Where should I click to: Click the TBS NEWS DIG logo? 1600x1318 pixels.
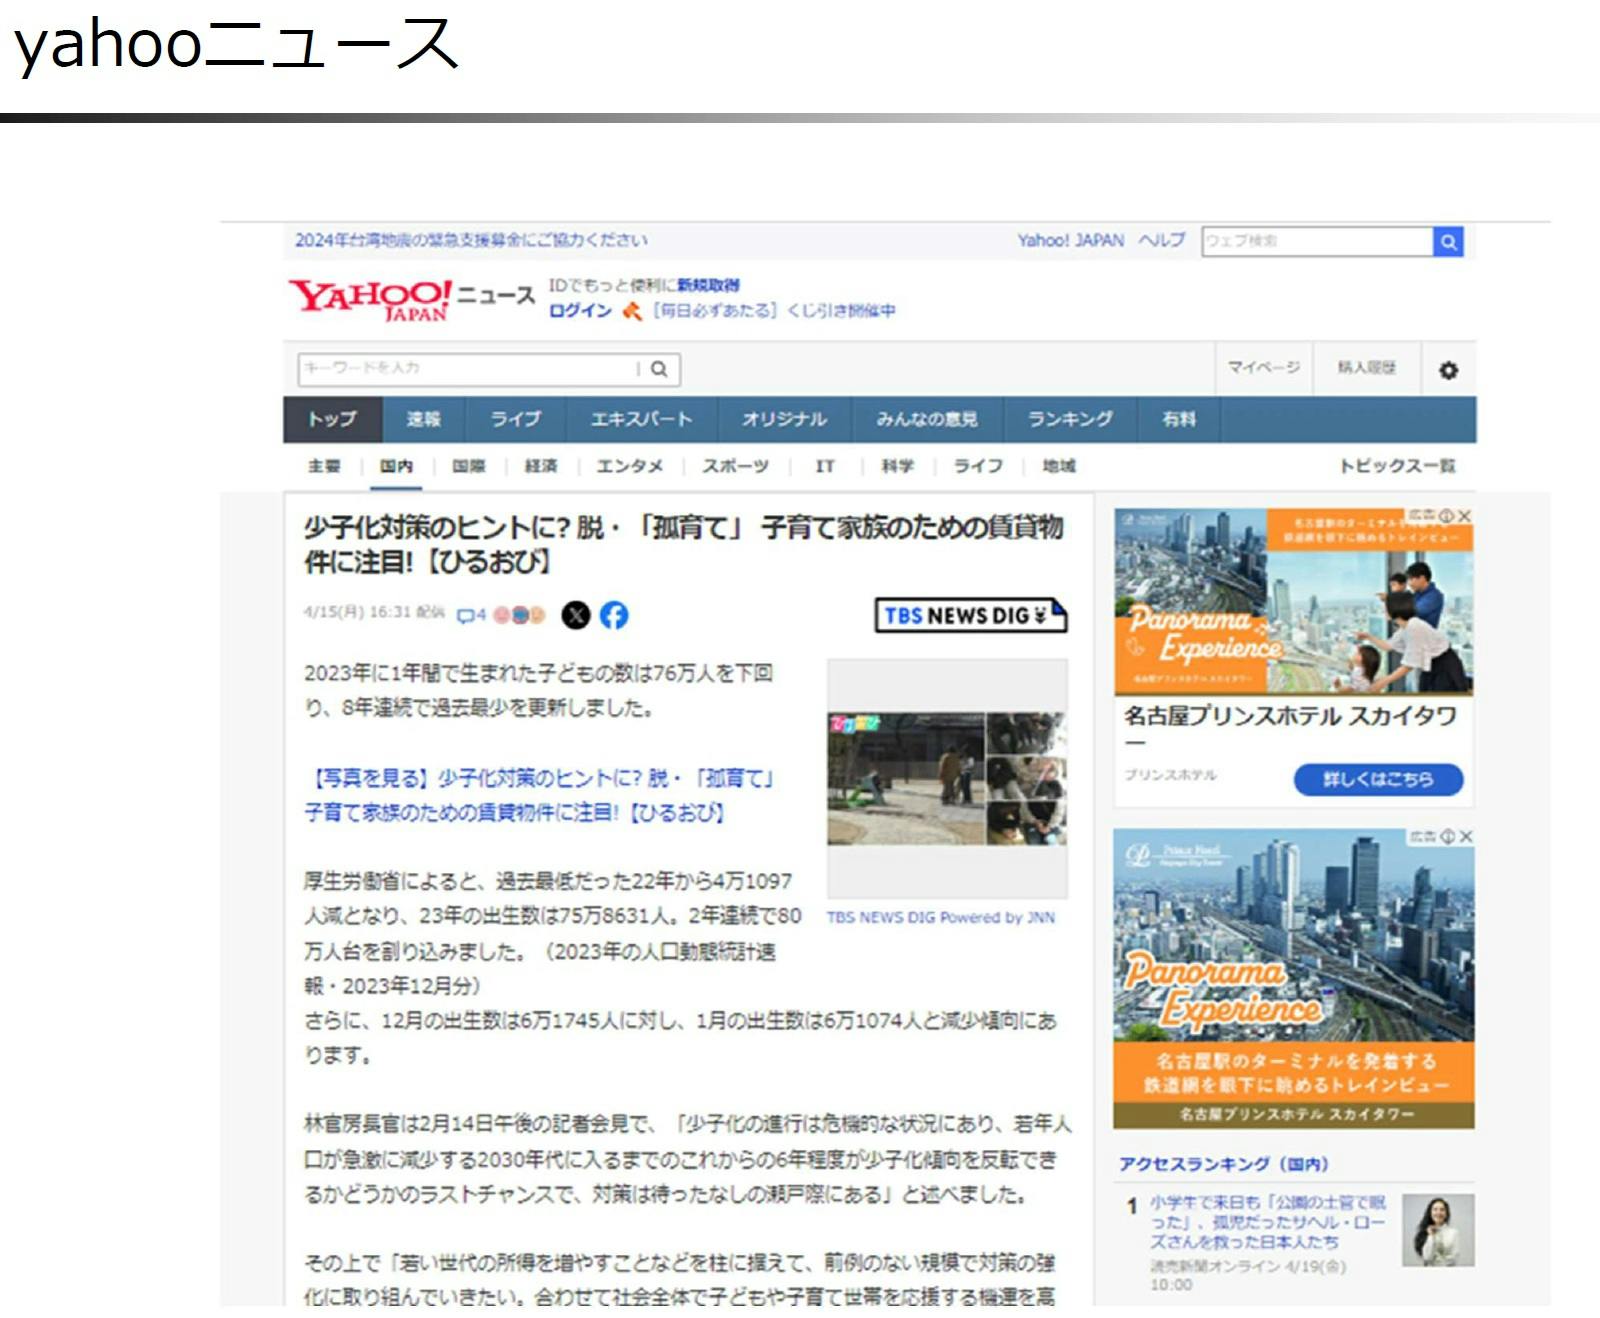tap(970, 615)
